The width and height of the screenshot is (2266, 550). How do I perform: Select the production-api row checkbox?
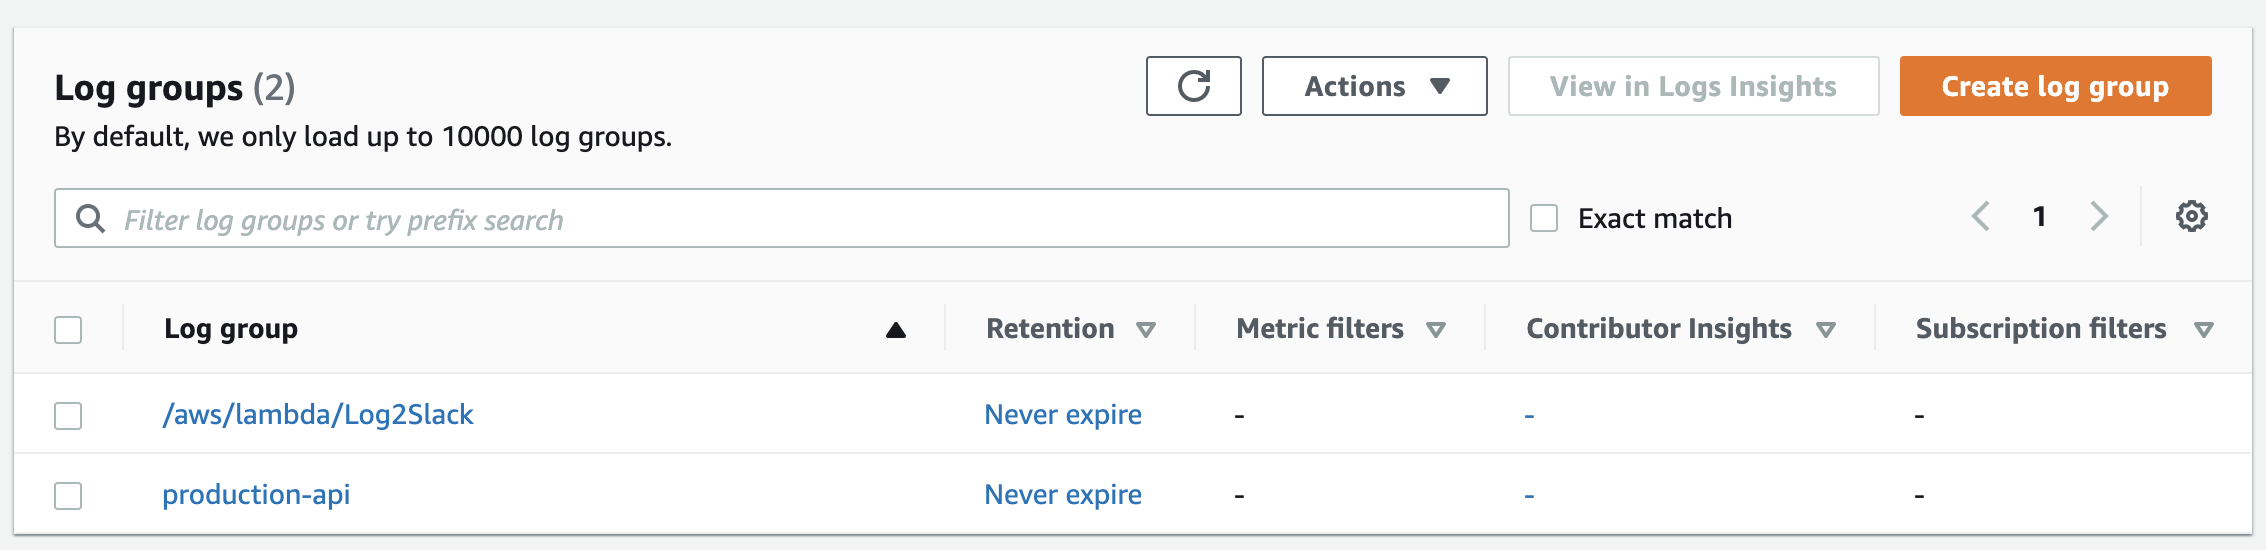click(68, 495)
